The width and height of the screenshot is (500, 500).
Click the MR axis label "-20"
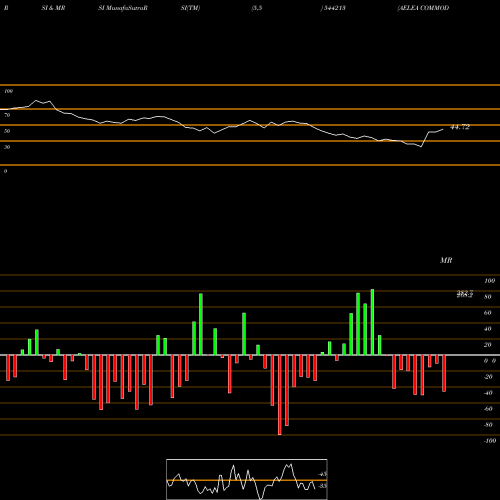488,377
